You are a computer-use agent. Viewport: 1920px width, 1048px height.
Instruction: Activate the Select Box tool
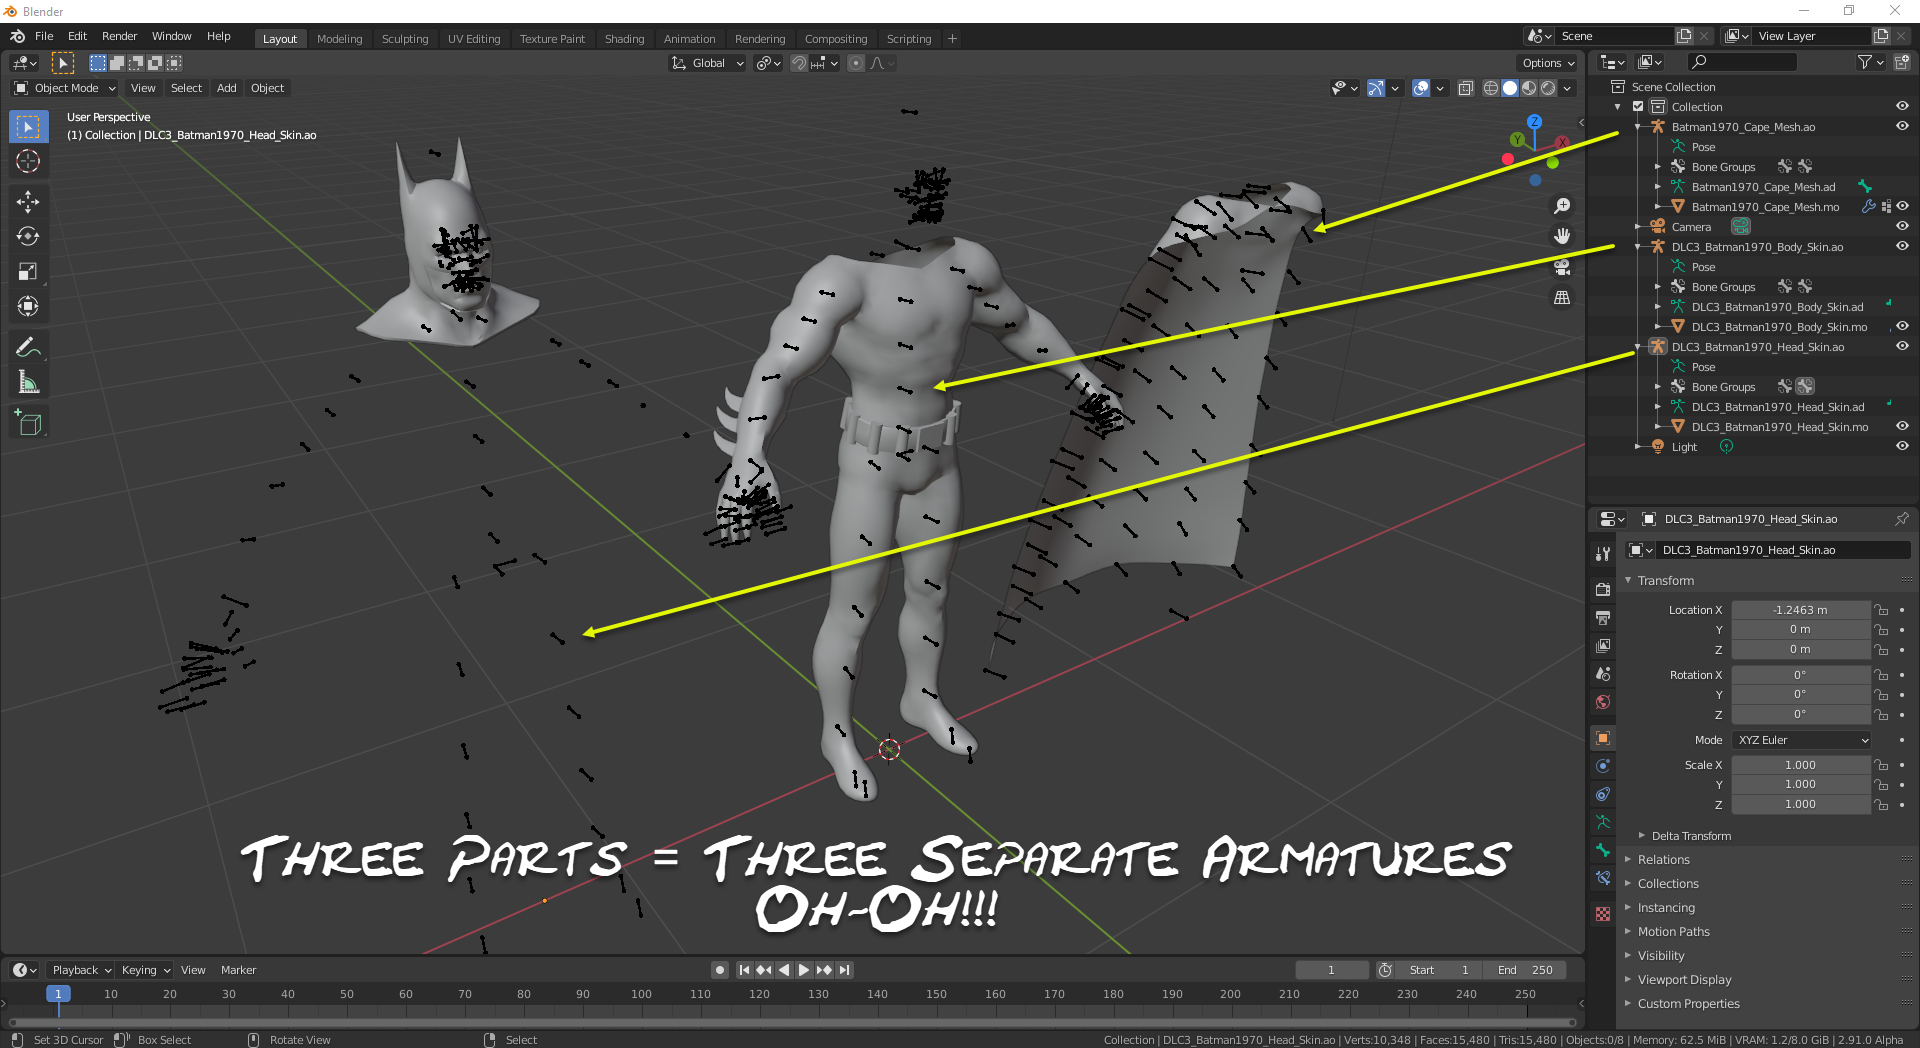tap(28, 127)
